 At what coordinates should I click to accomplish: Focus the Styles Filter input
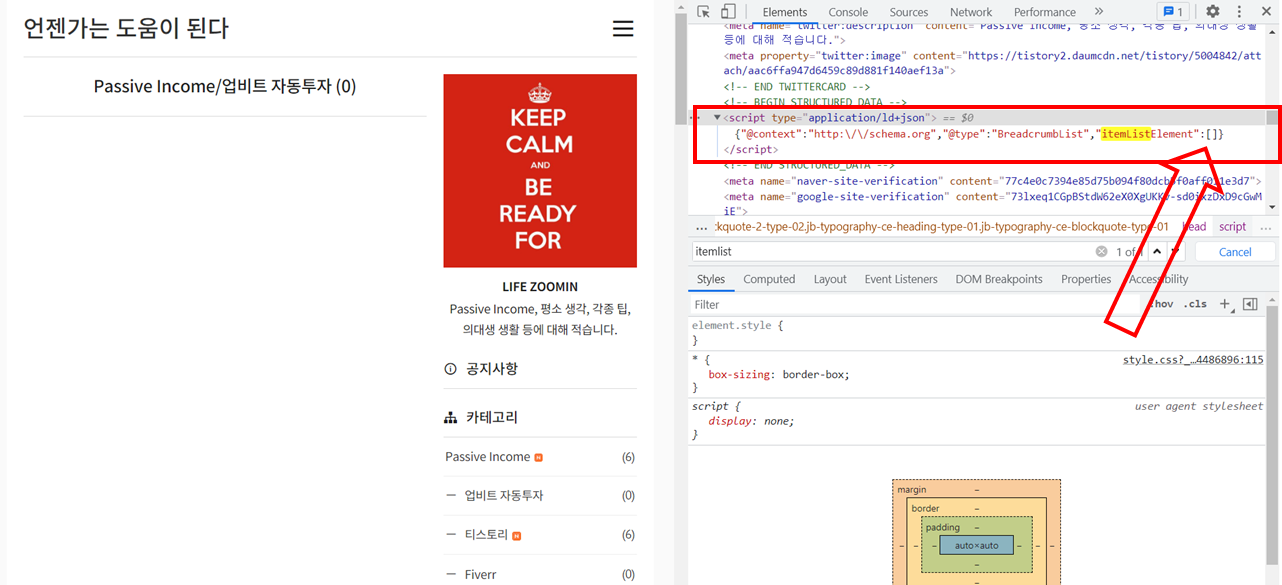click(x=915, y=304)
